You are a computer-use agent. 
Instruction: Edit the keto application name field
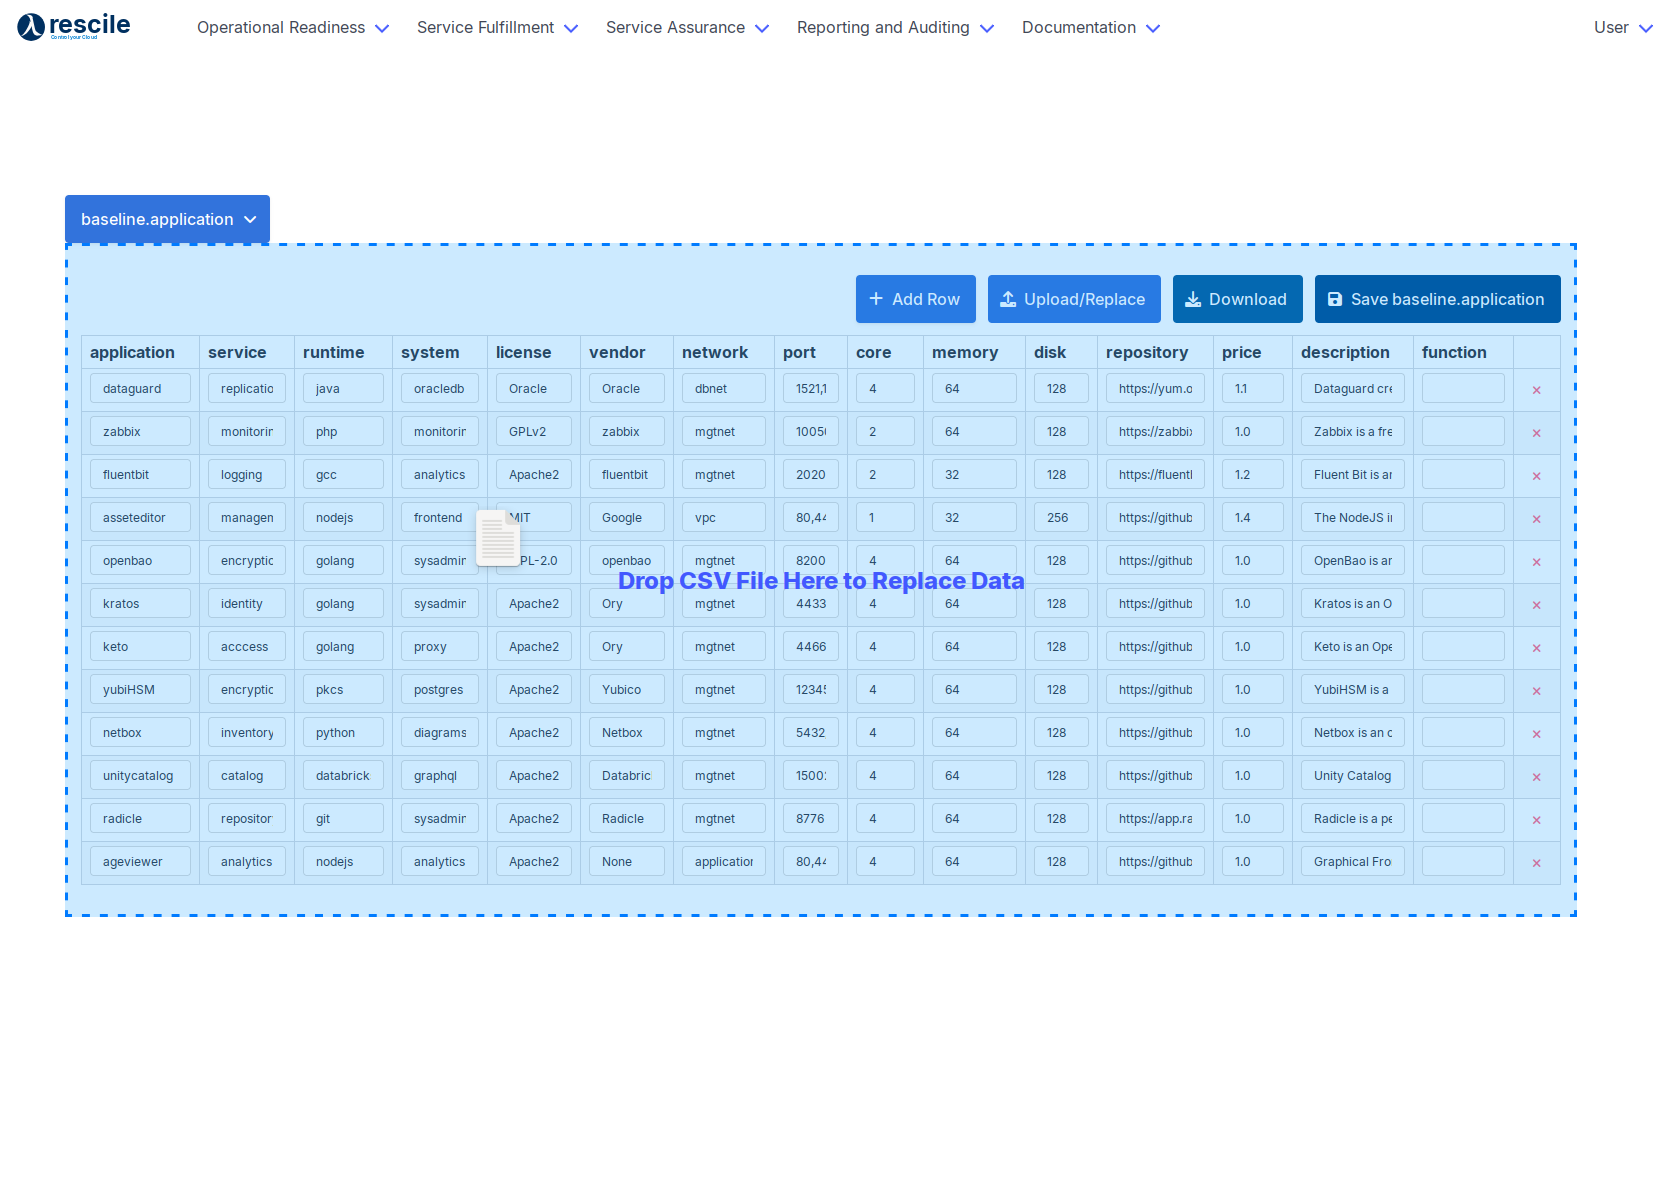140,647
